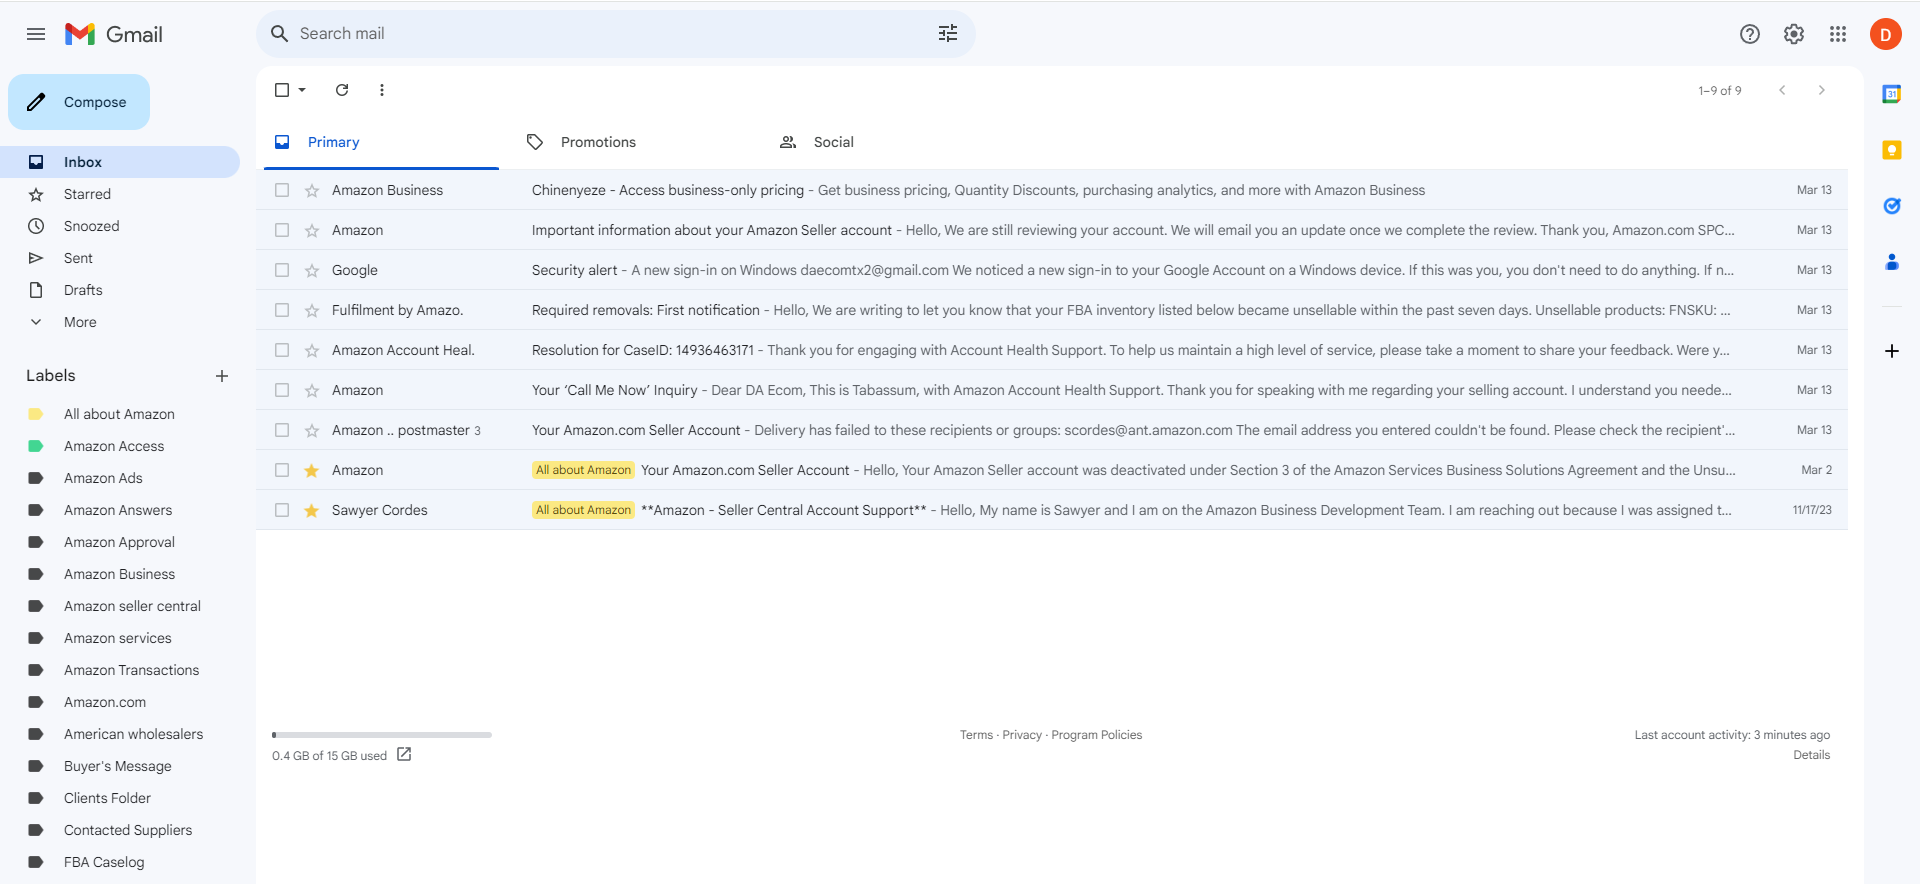Open the Amazon Ads label

[120, 478]
